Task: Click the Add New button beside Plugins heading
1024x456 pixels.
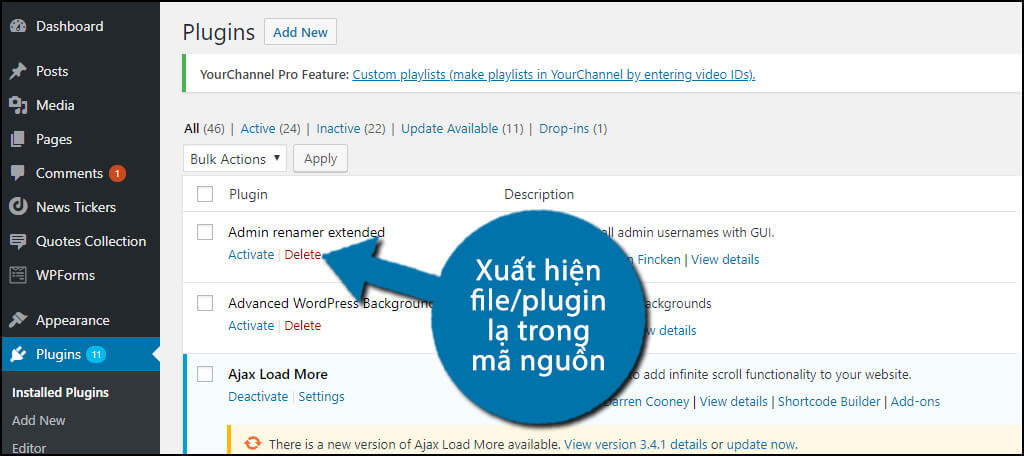Action: [x=300, y=32]
